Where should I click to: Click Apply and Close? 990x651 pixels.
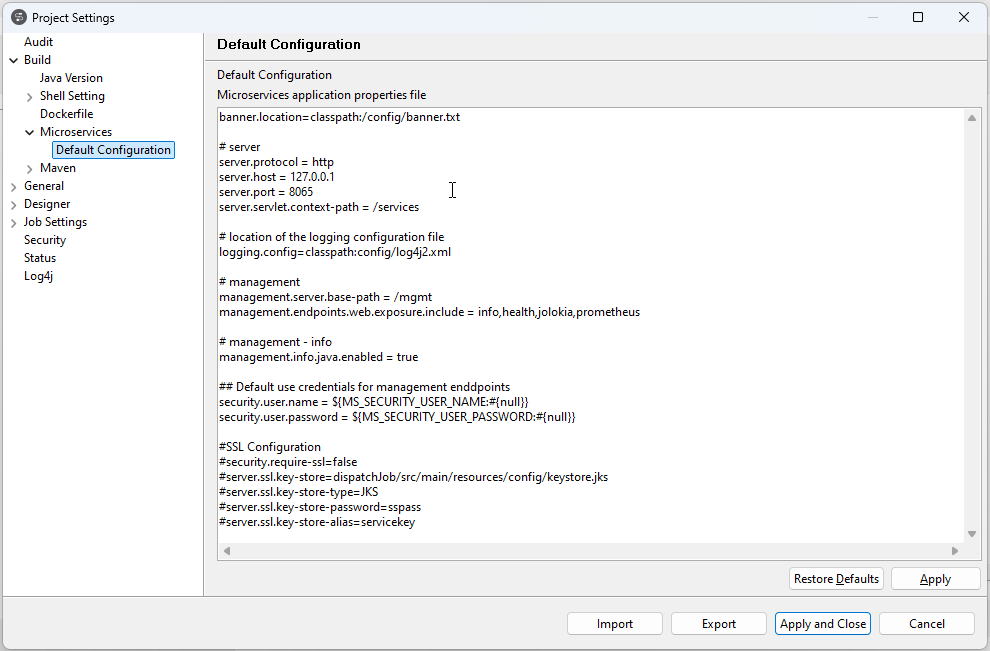tap(822, 623)
